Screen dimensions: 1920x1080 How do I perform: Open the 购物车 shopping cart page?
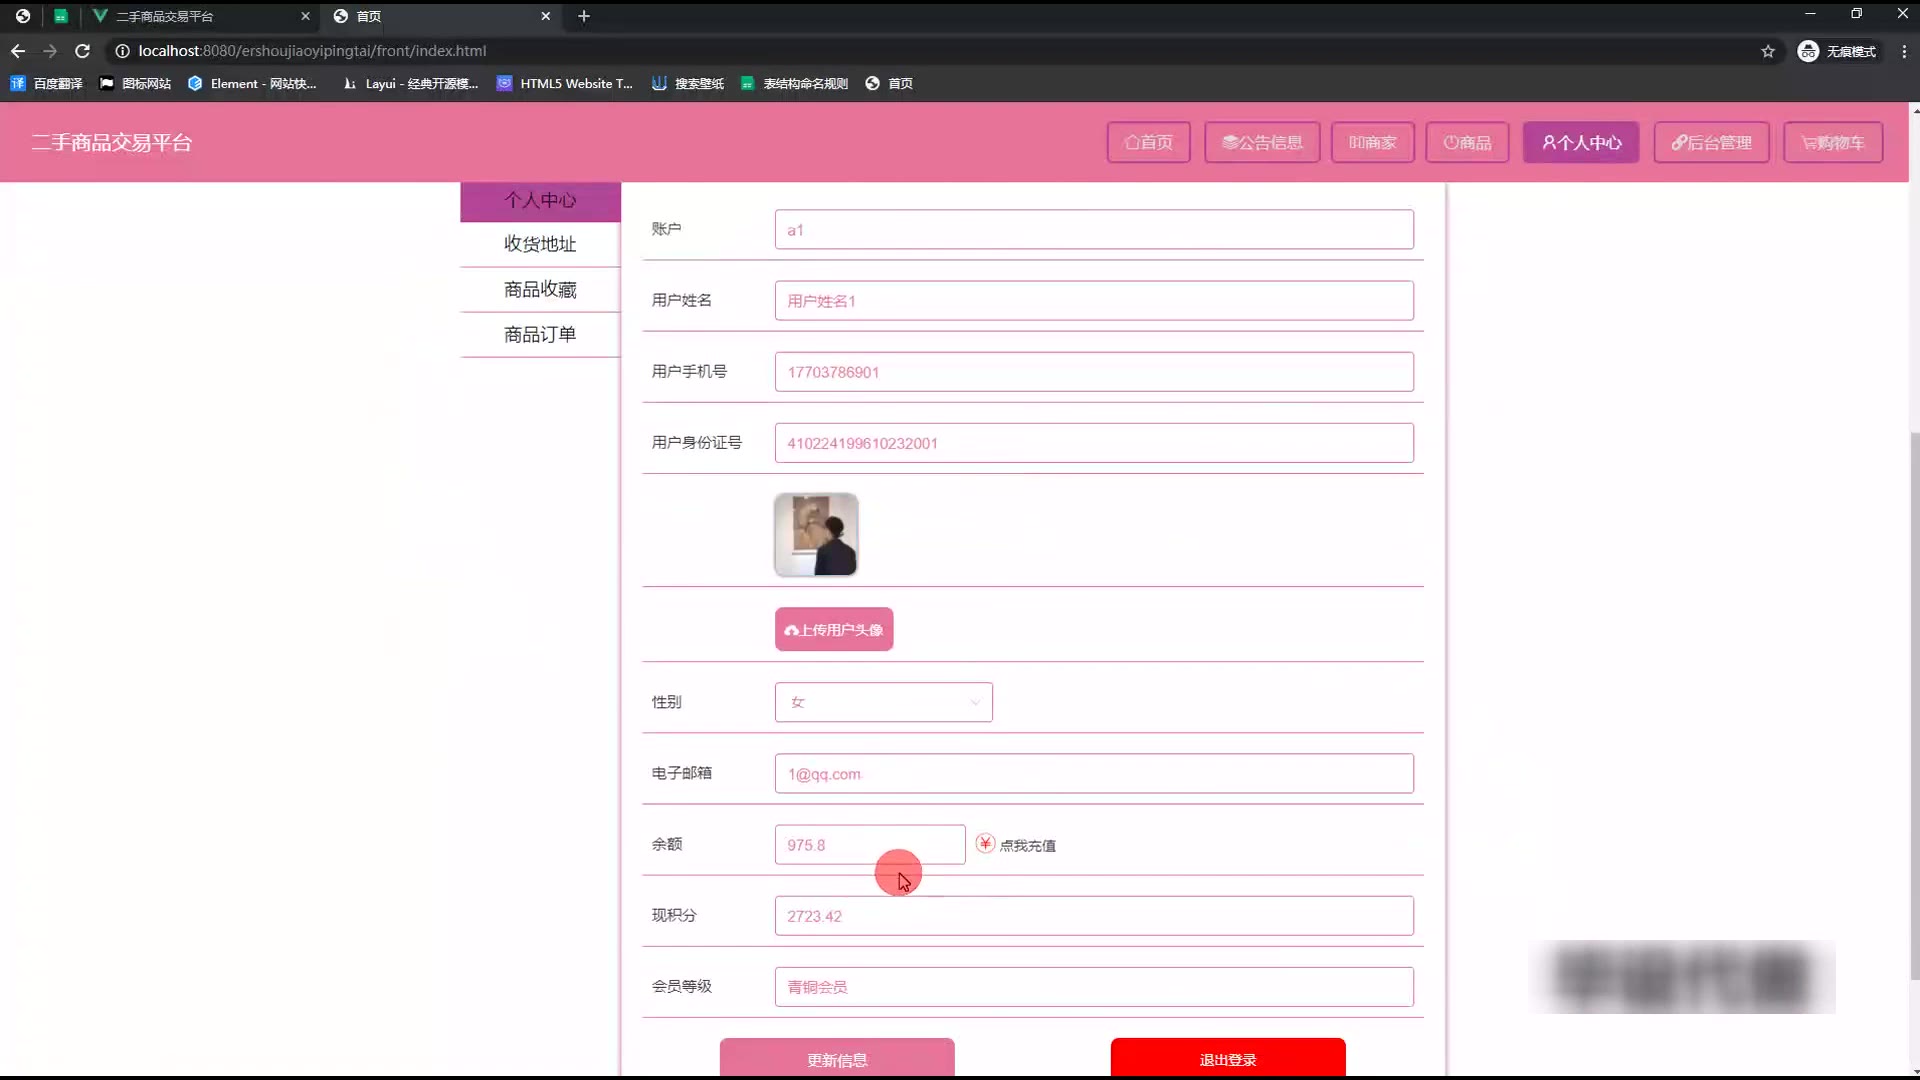click(1832, 142)
